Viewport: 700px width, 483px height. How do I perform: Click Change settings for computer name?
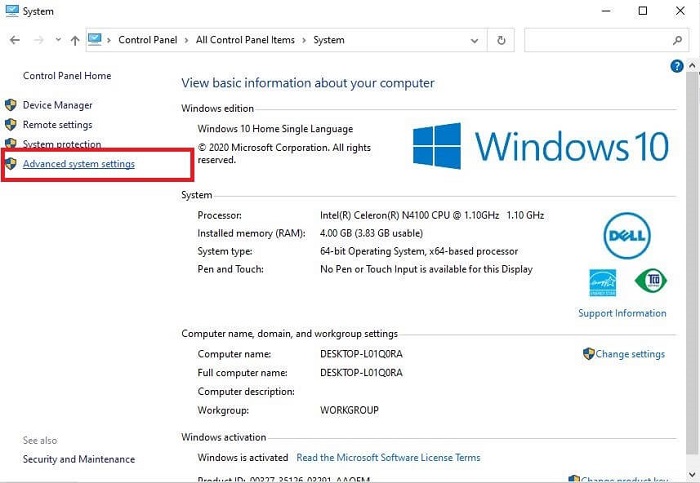630,354
